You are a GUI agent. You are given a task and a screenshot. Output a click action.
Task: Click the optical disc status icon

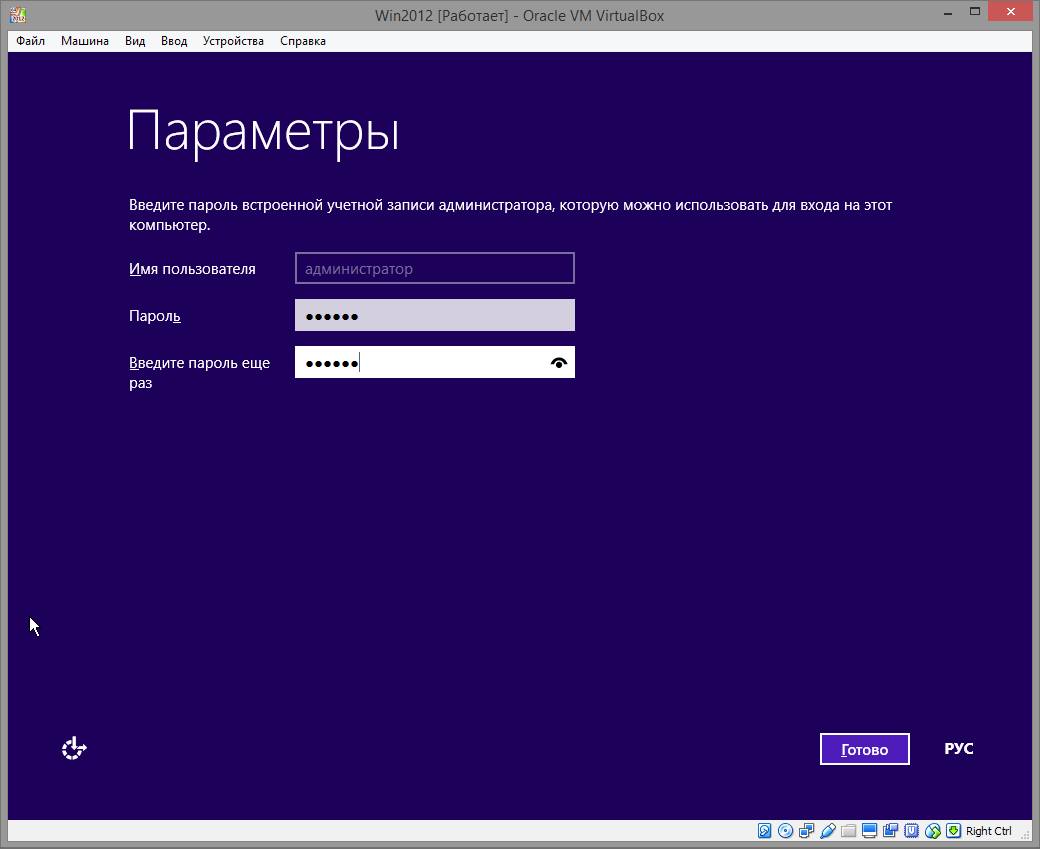(x=785, y=830)
